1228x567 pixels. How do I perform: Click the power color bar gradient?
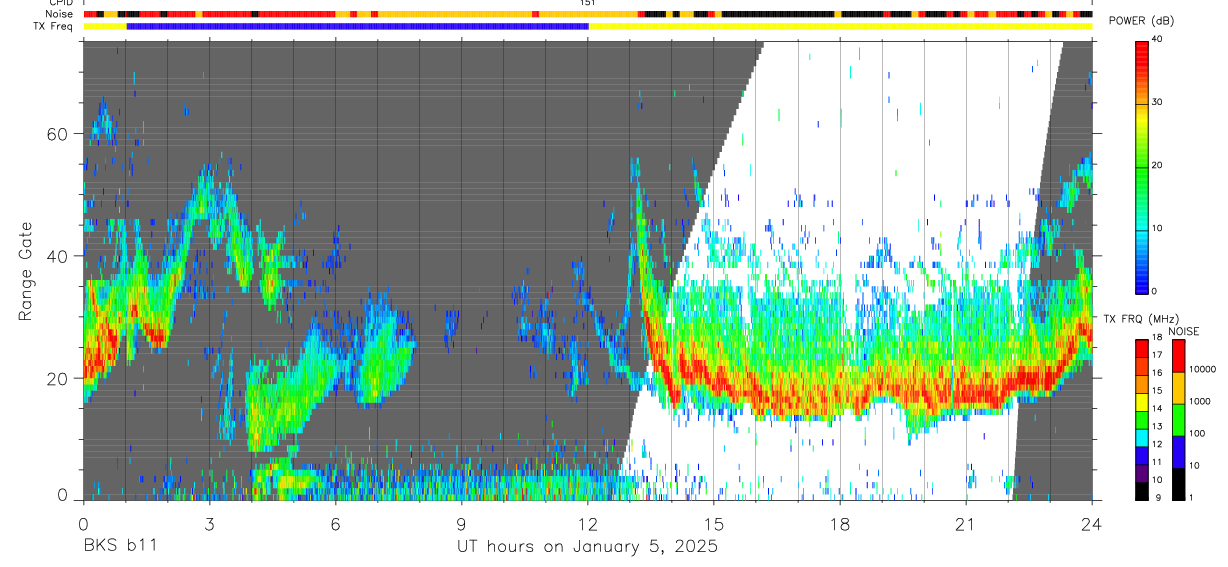click(1143, 166)
